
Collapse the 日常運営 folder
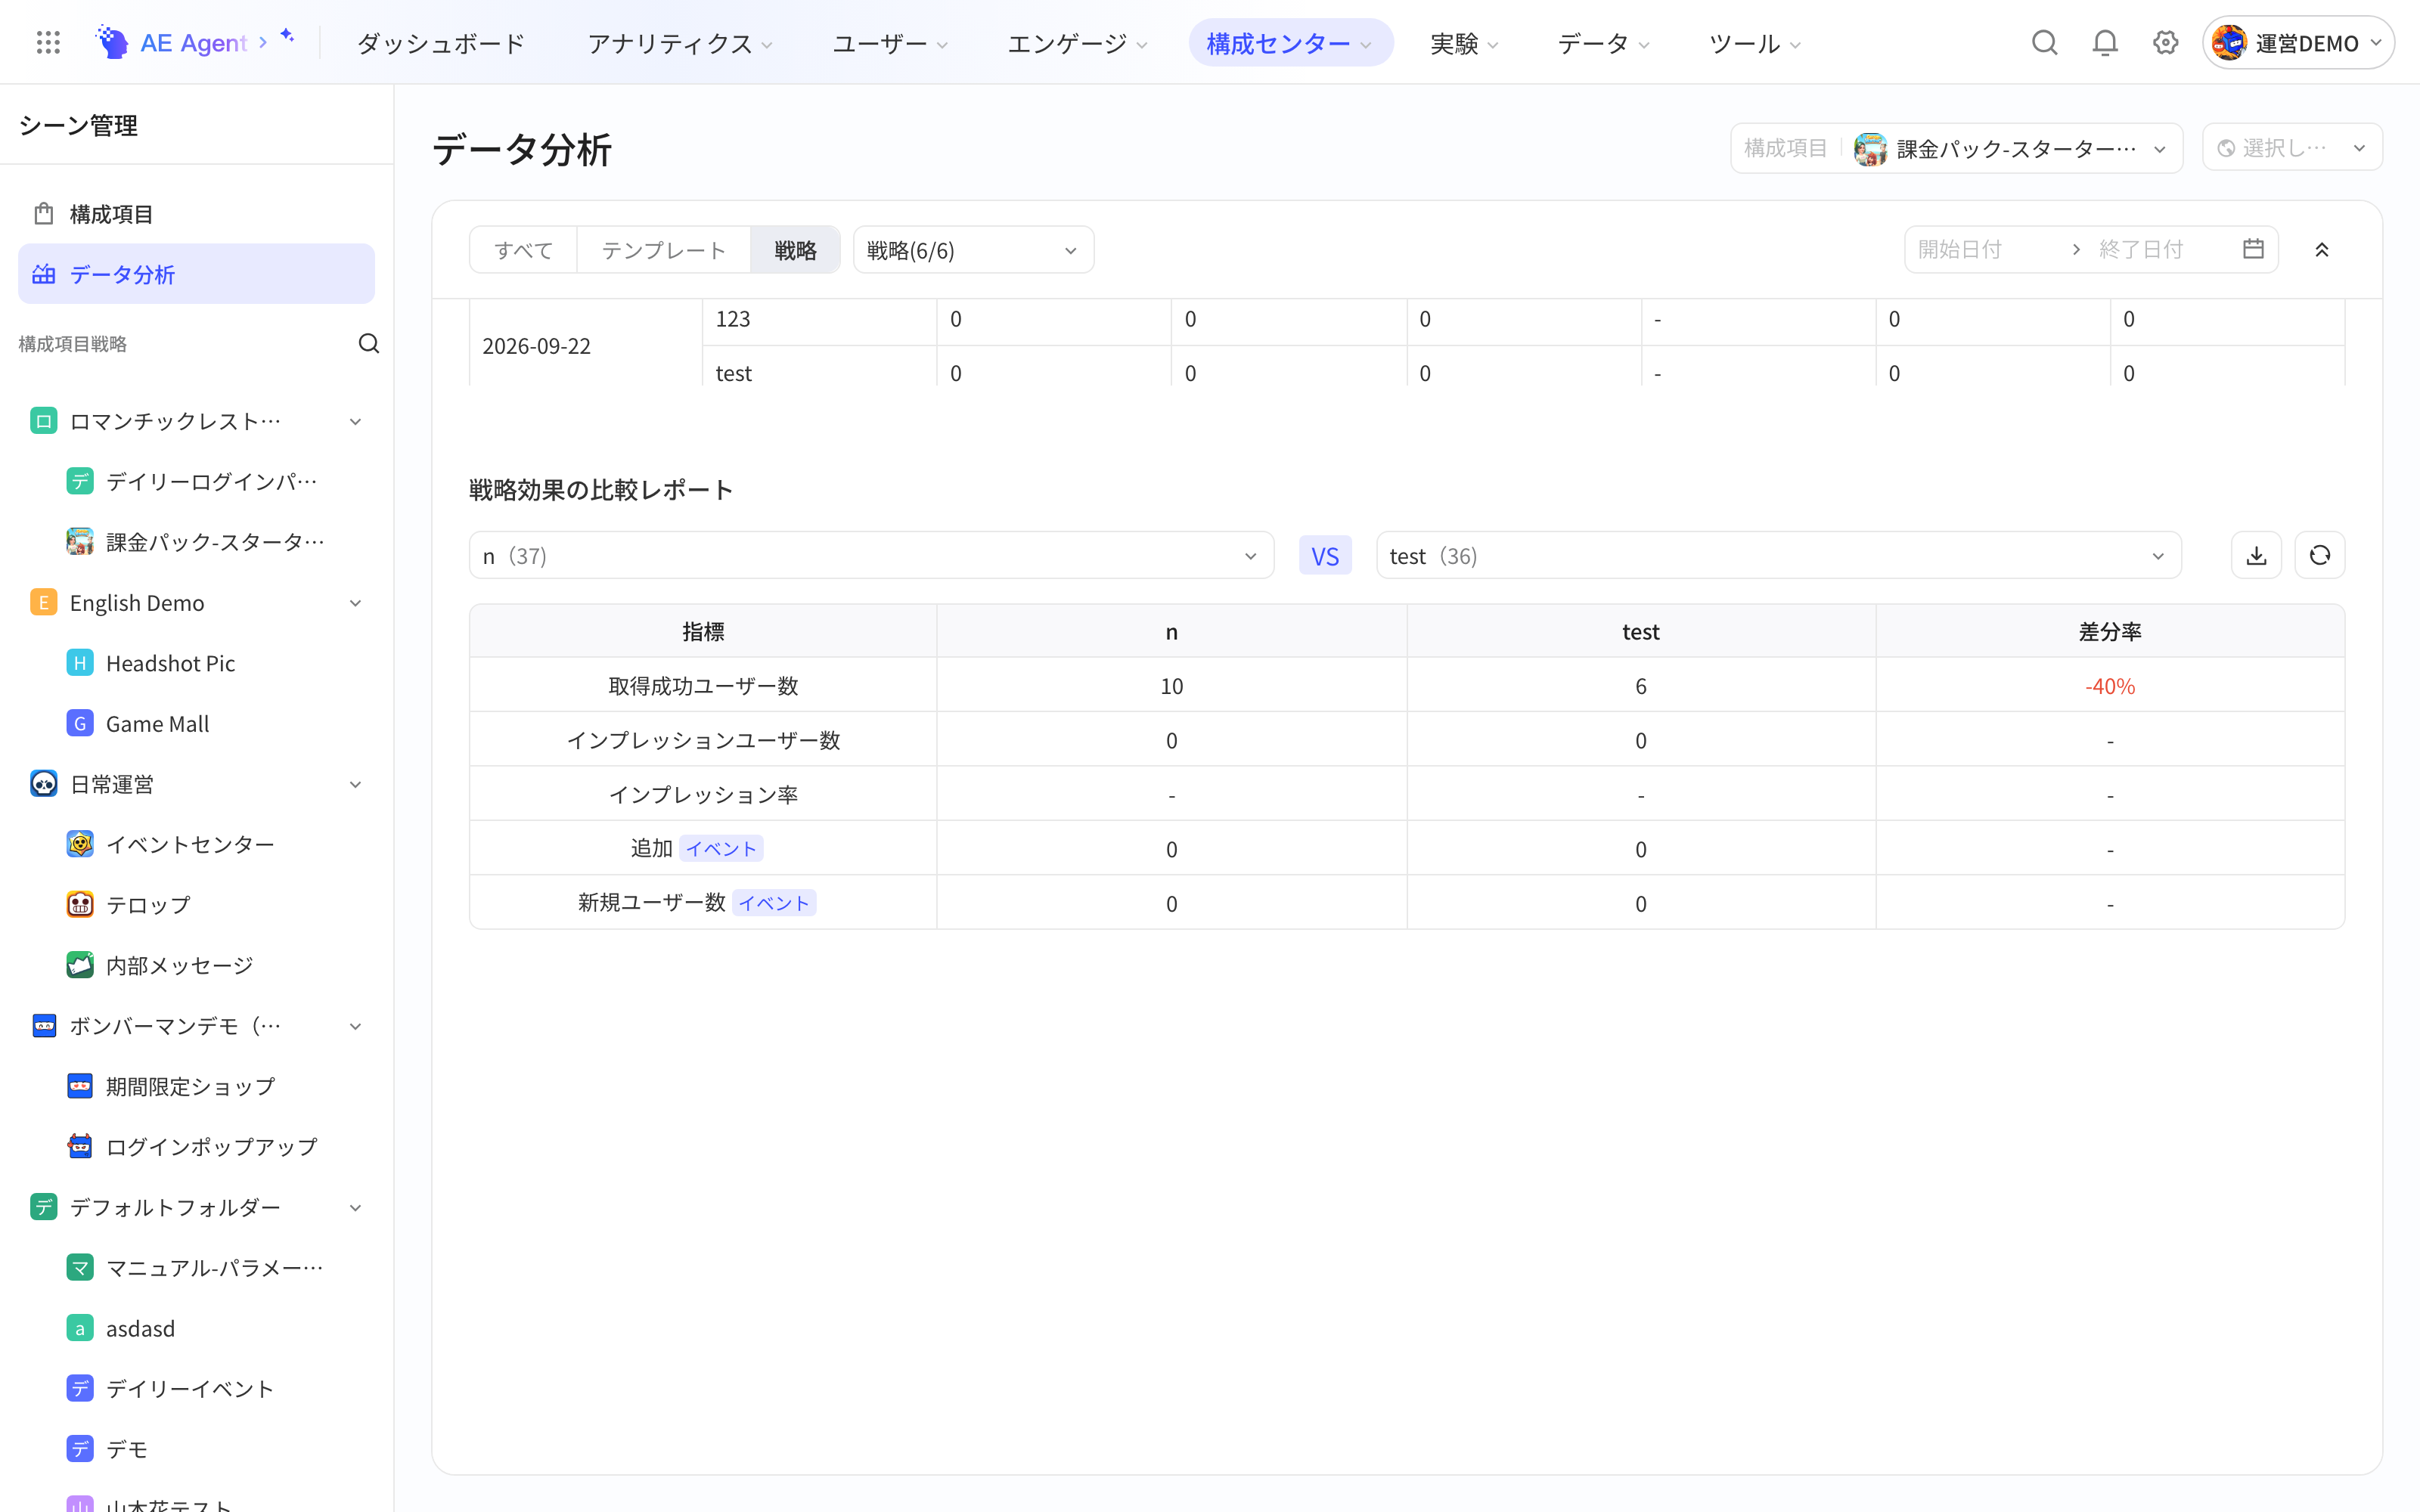[x=355, y=785]
